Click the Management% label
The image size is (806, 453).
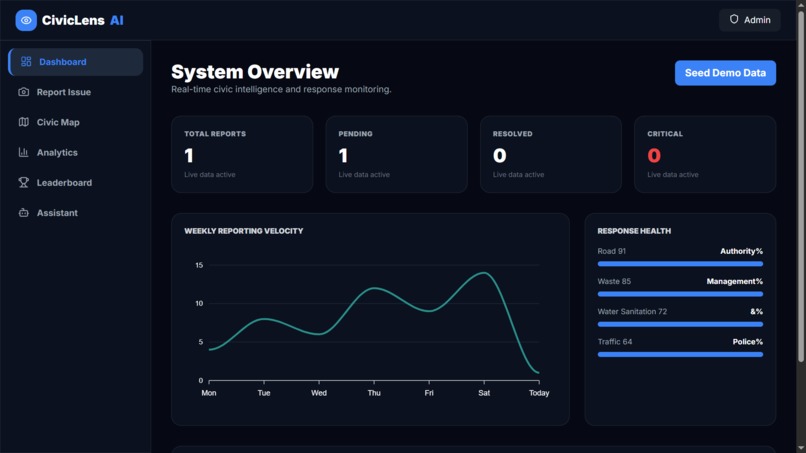tap(735, 281)
